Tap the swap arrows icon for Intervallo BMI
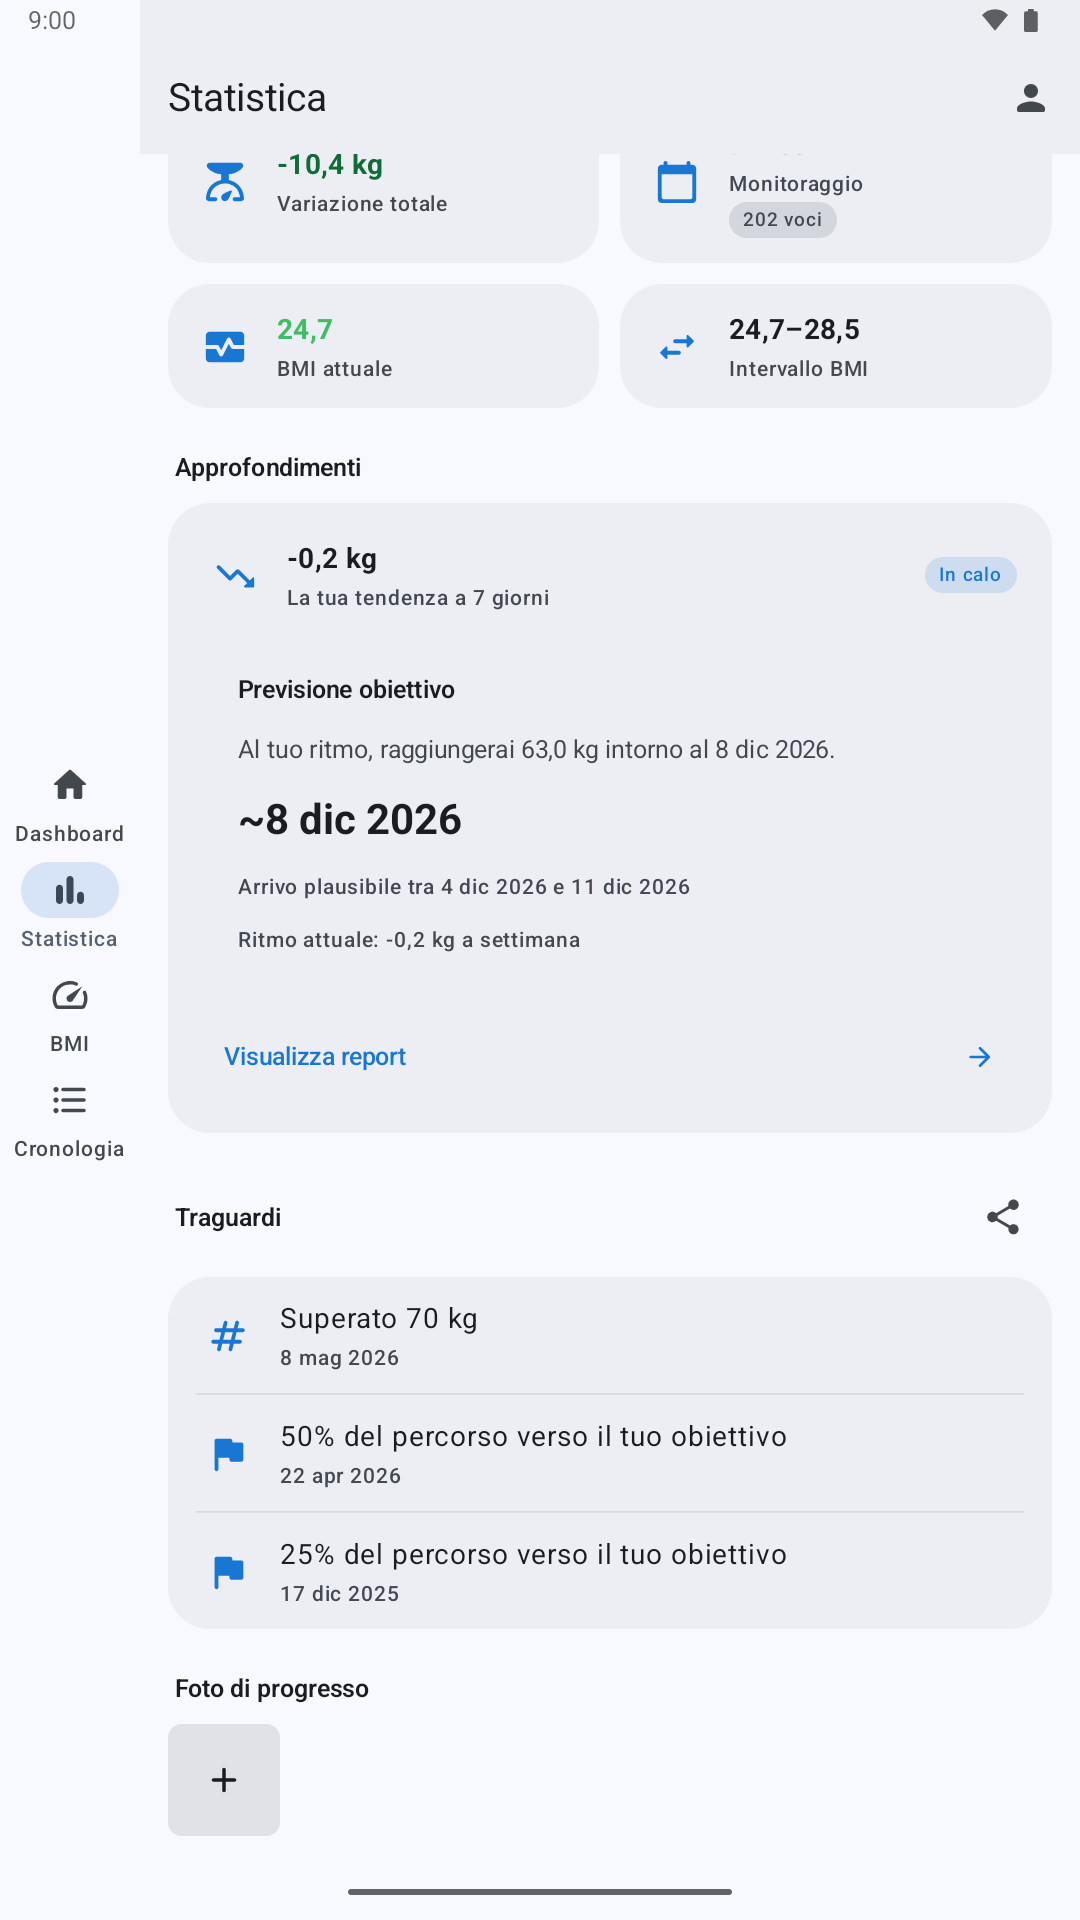The width and height of the screenshot is (1080, 1920). tap(677, 347)
